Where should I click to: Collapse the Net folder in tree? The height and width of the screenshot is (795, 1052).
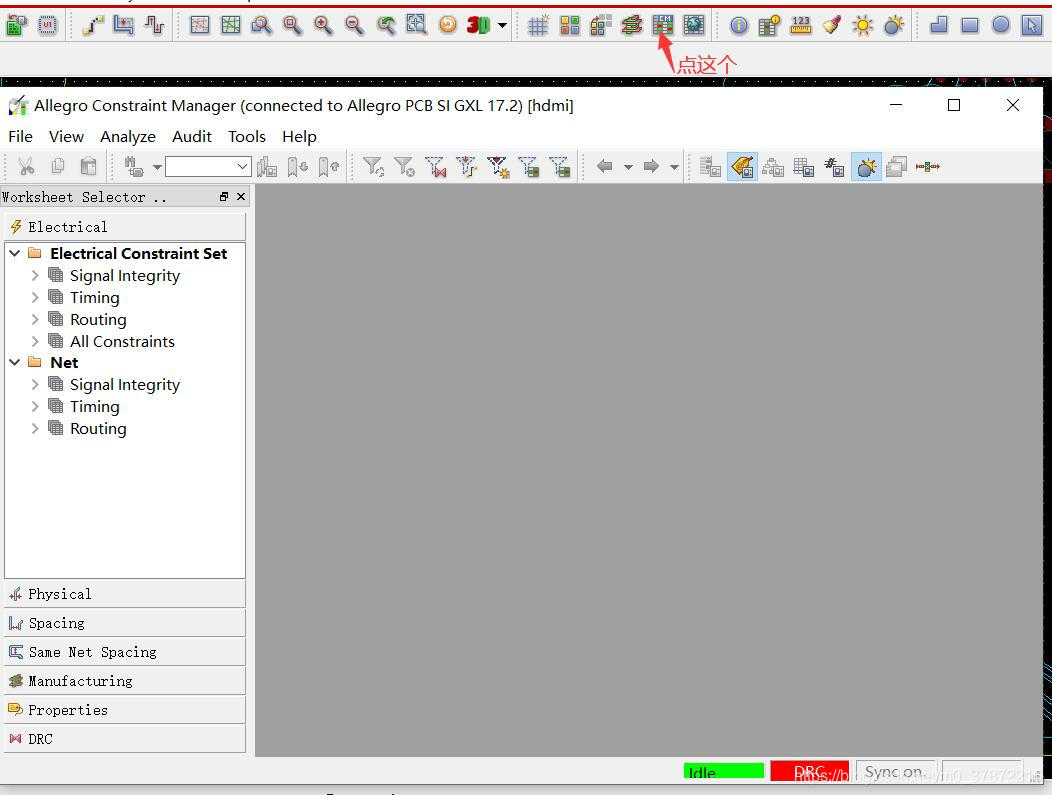pyautogui.click(x=15, y=362)
